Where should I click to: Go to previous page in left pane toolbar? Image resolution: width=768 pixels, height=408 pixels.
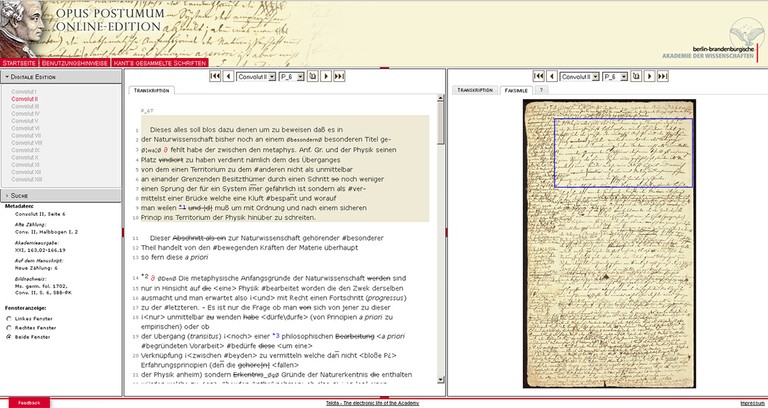228,76
